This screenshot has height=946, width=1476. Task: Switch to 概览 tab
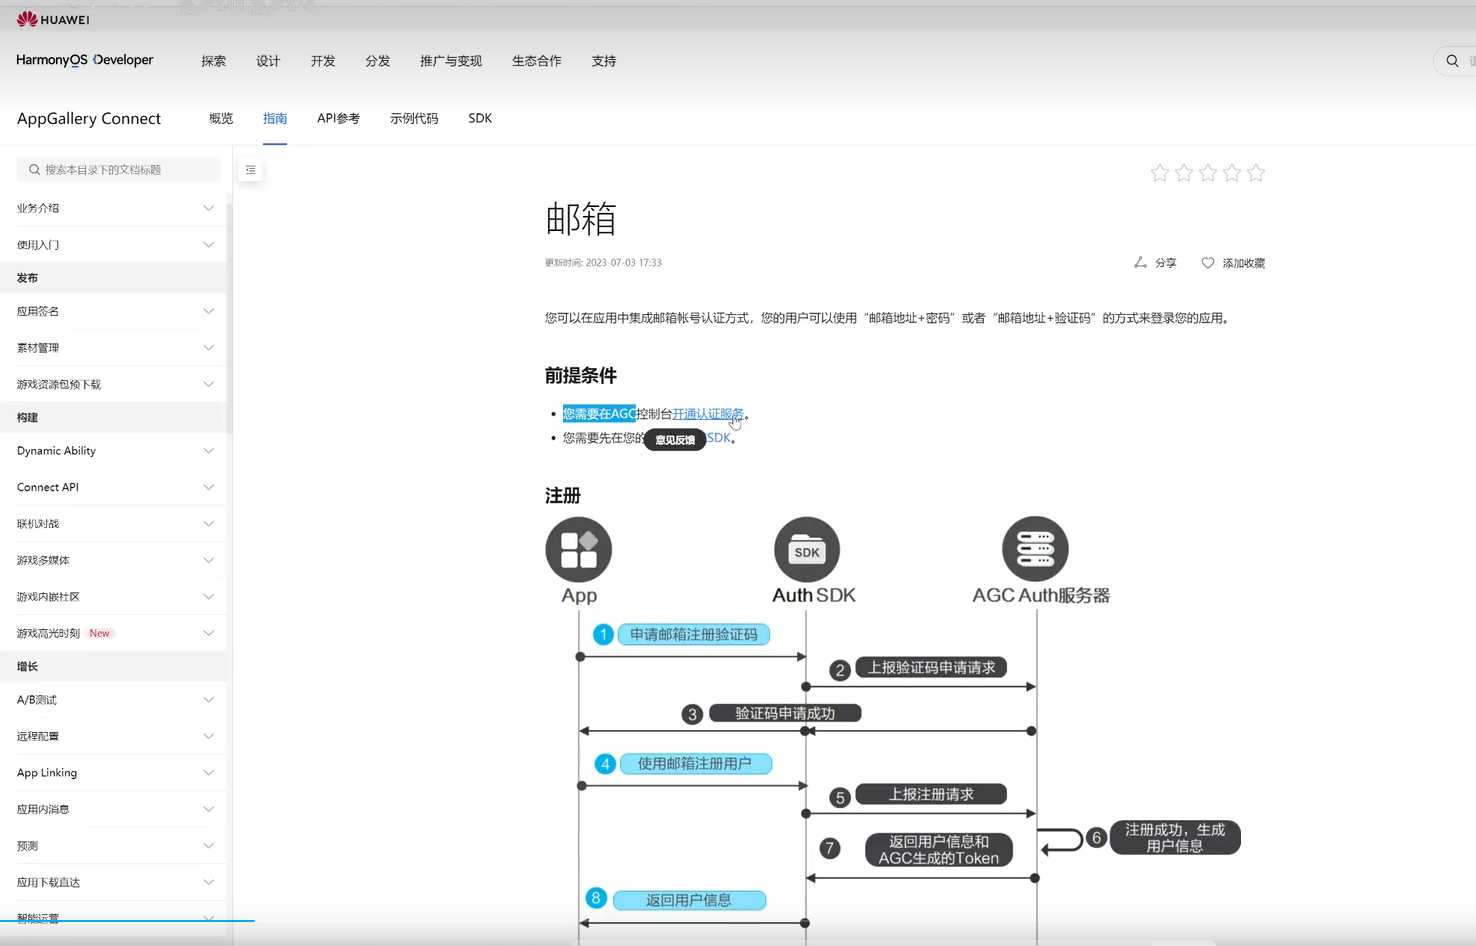pos(221,118)
